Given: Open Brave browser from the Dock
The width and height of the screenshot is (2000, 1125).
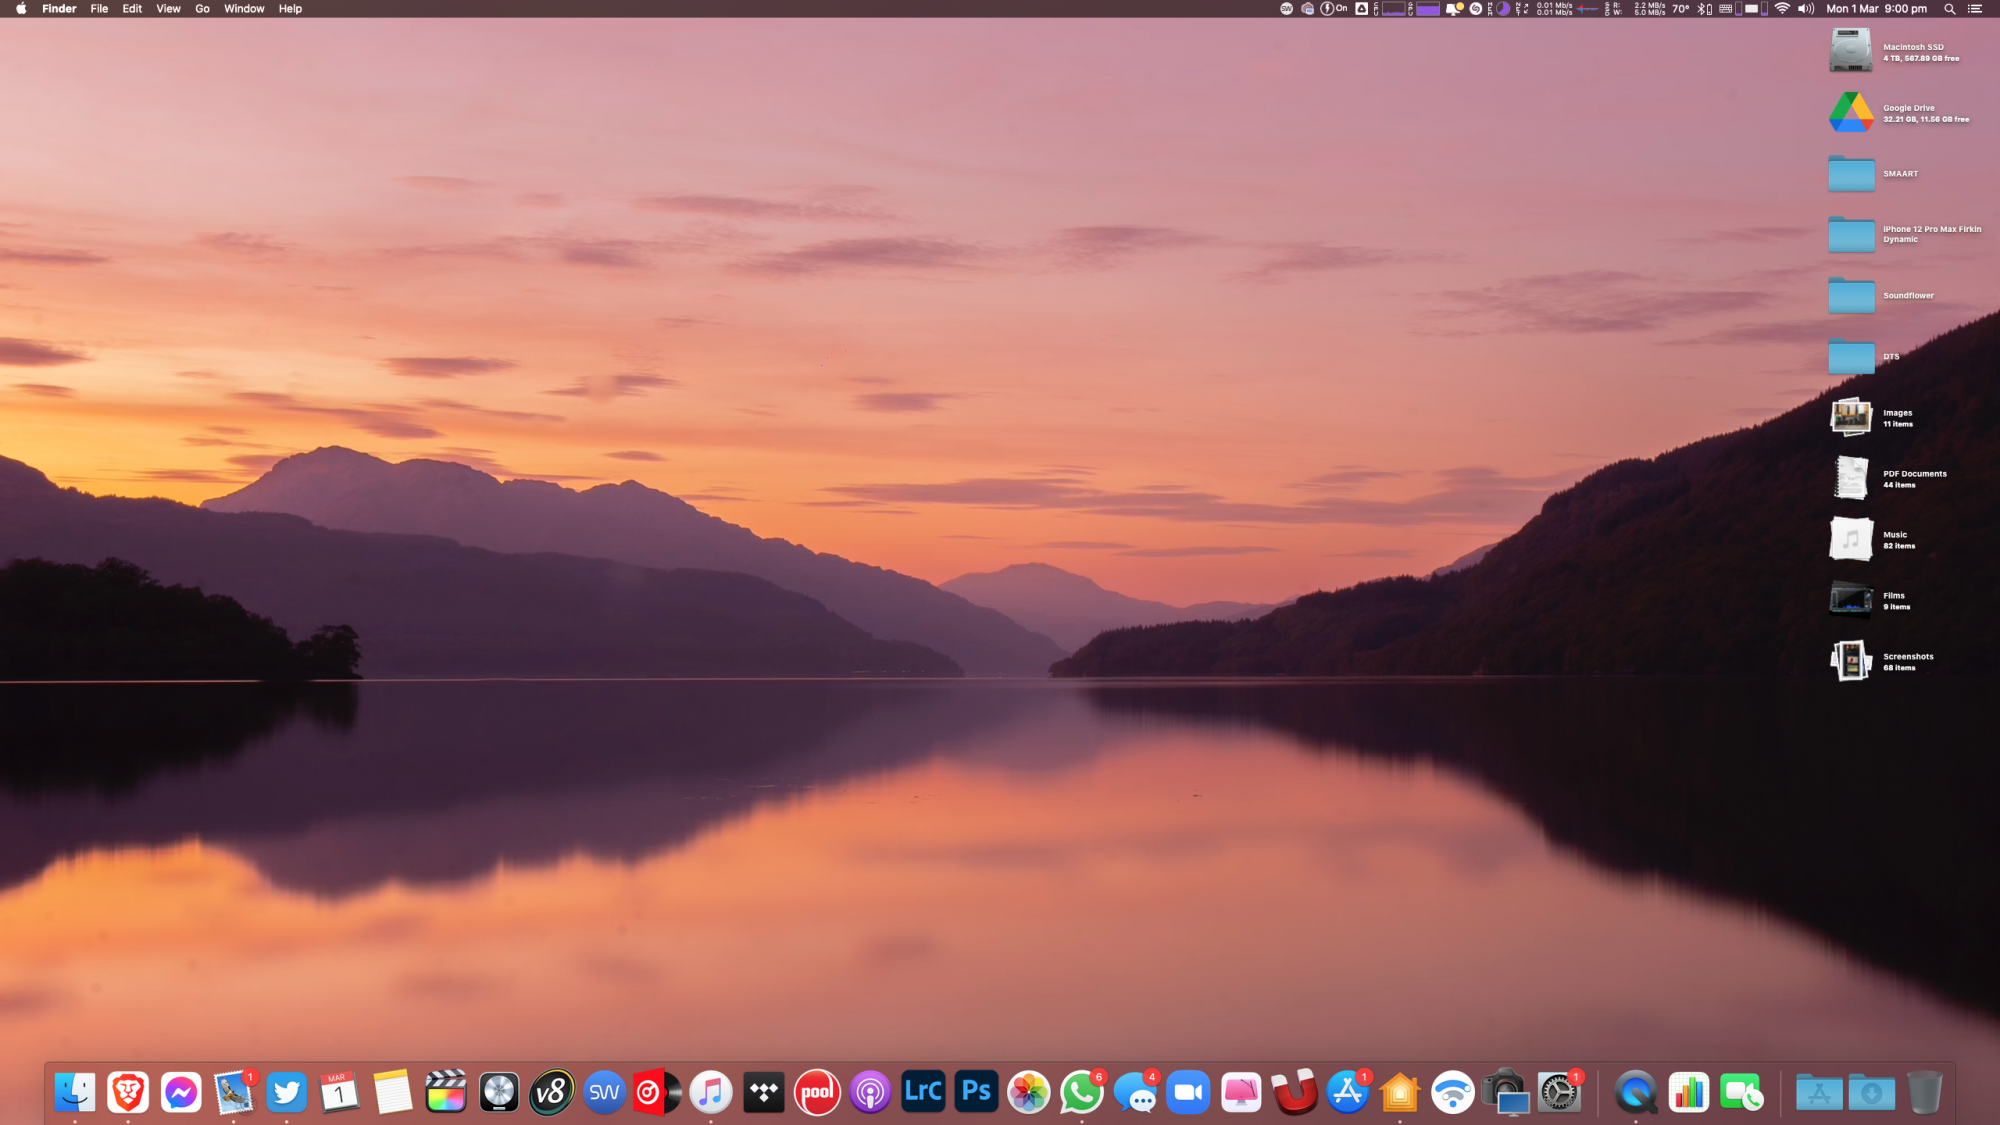Looking at the screenshot, I should (x=128, y=1092).
